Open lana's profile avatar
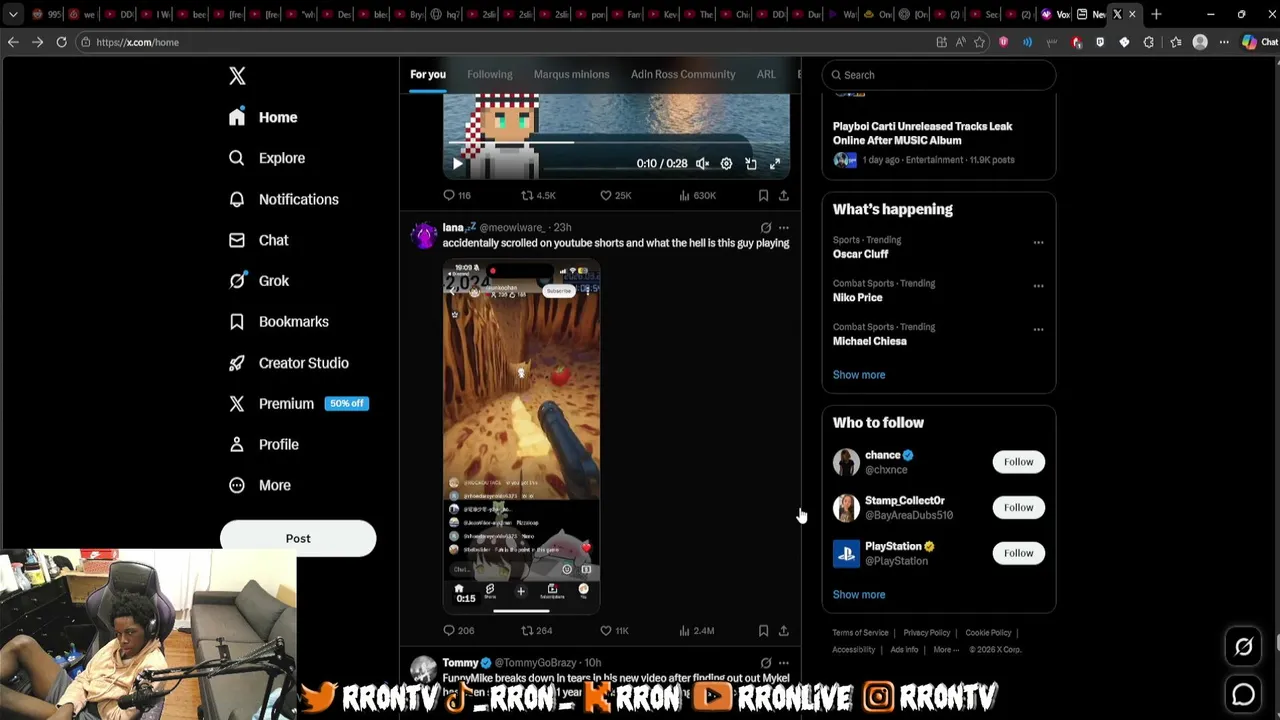 pos(424,235)
